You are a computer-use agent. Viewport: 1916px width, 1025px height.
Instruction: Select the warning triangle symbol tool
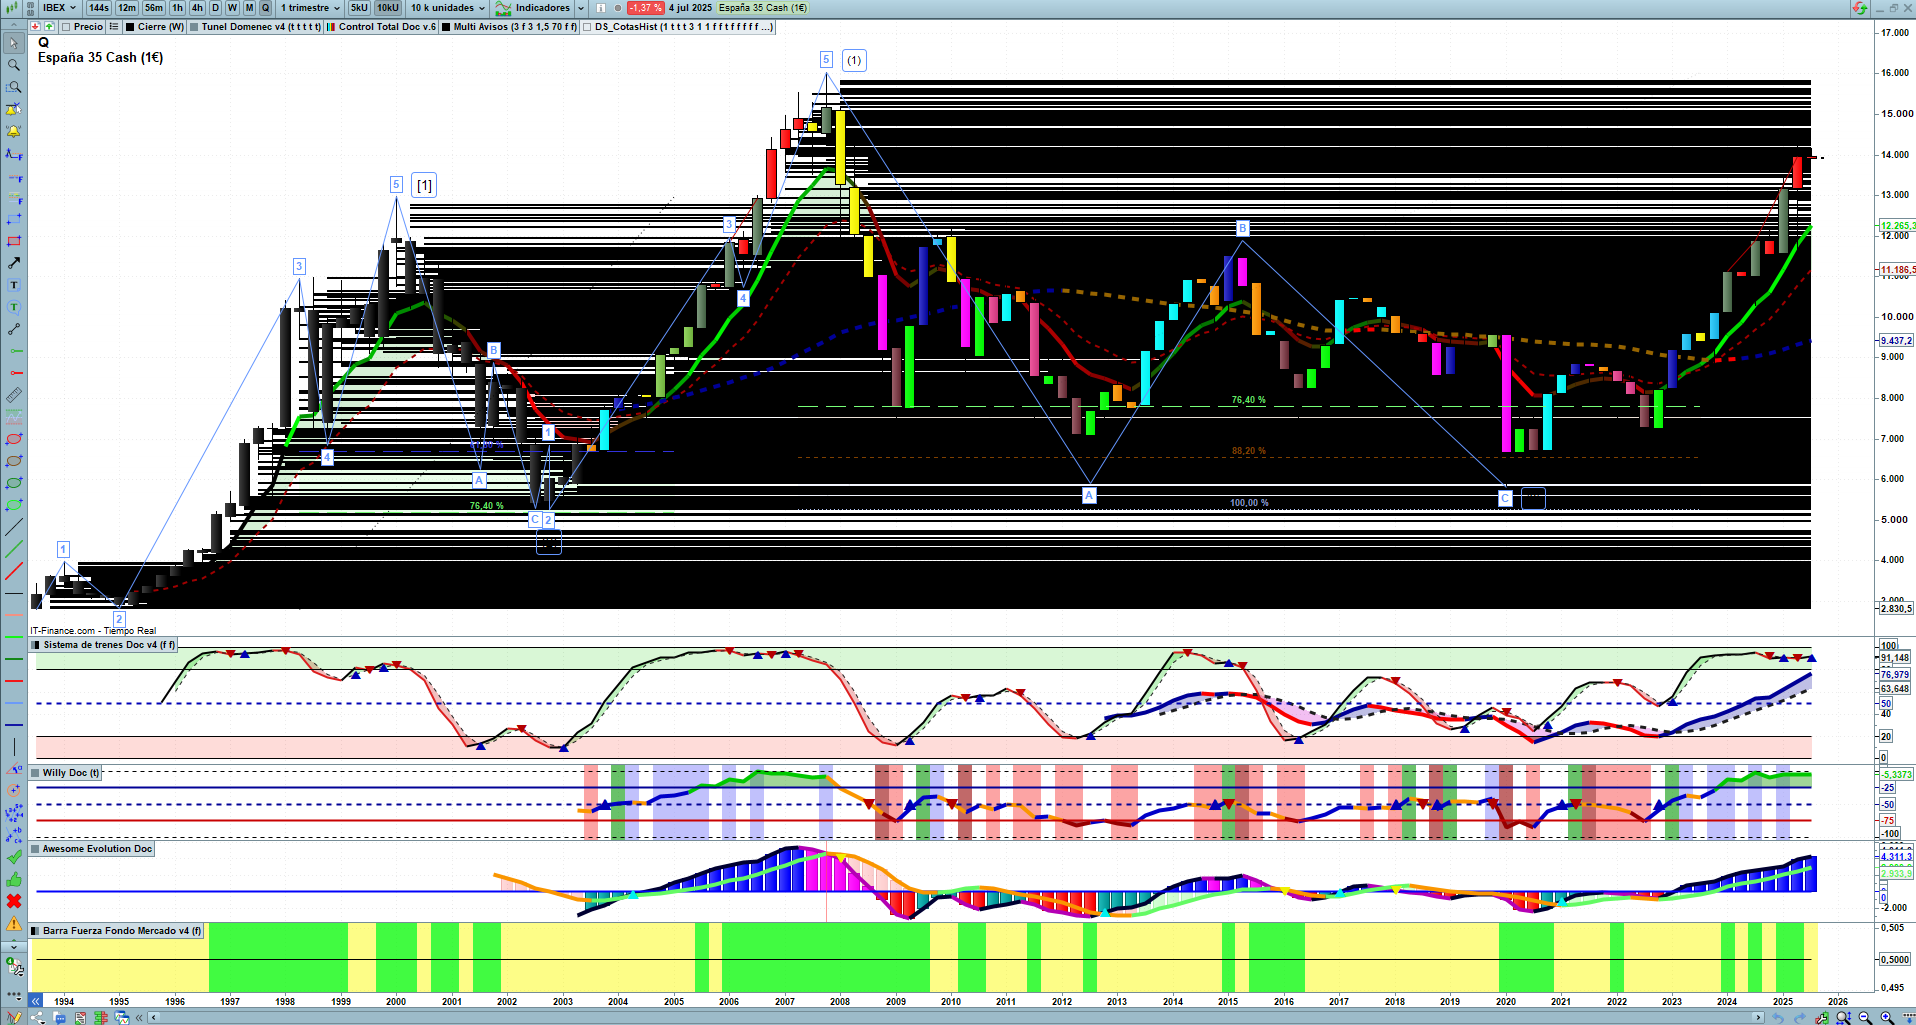pos(14,923)
